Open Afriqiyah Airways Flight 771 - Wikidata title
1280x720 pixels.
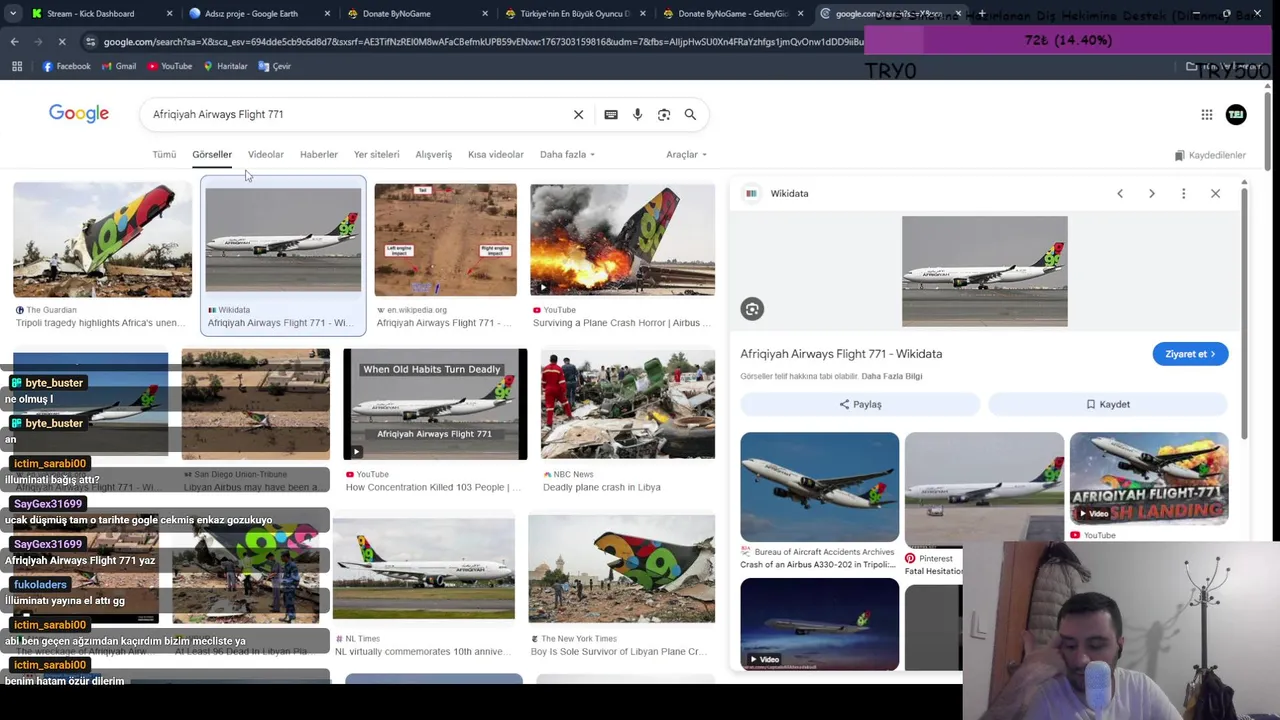pos(841,354)
